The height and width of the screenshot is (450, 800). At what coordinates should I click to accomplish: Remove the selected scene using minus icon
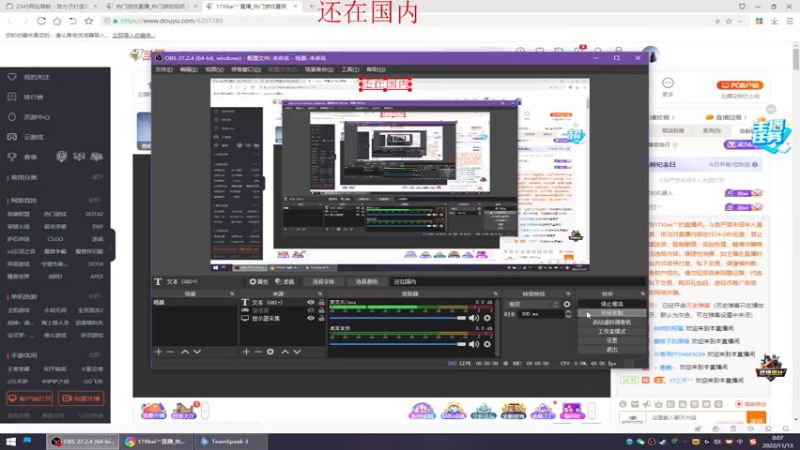[x=170, y=352]
